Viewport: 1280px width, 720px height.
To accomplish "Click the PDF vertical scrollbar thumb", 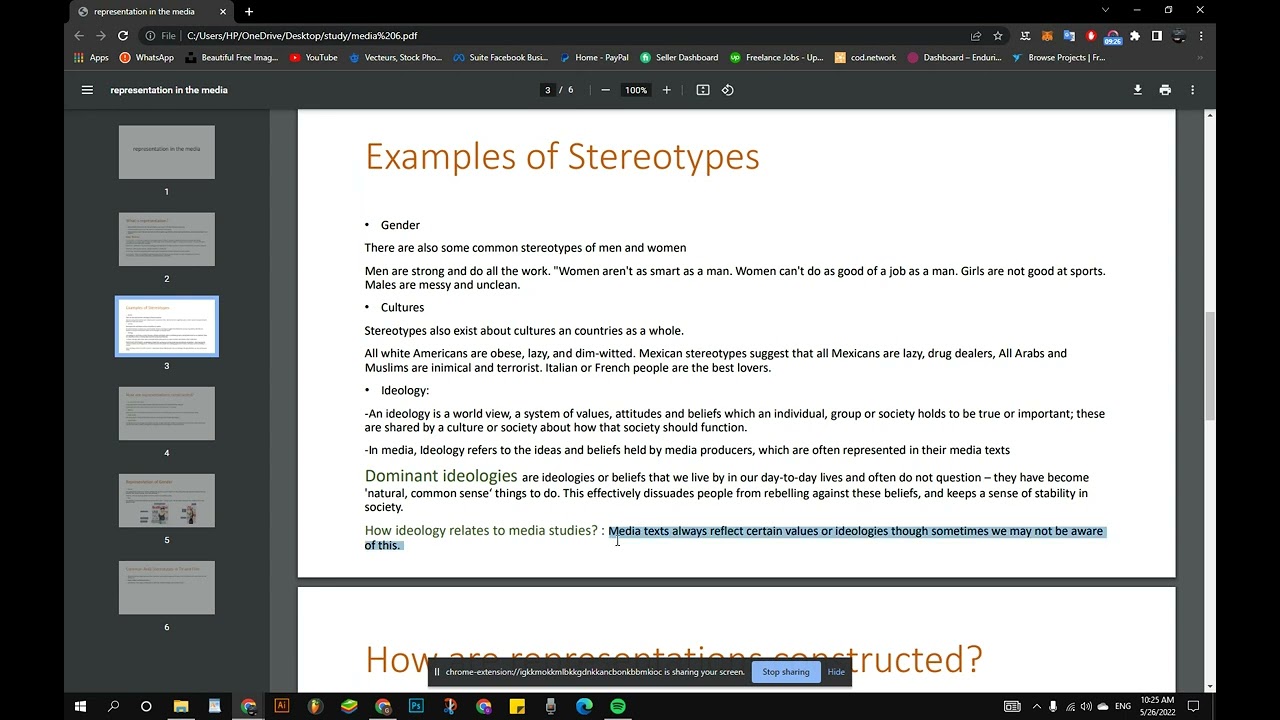I will point(1210,365).
